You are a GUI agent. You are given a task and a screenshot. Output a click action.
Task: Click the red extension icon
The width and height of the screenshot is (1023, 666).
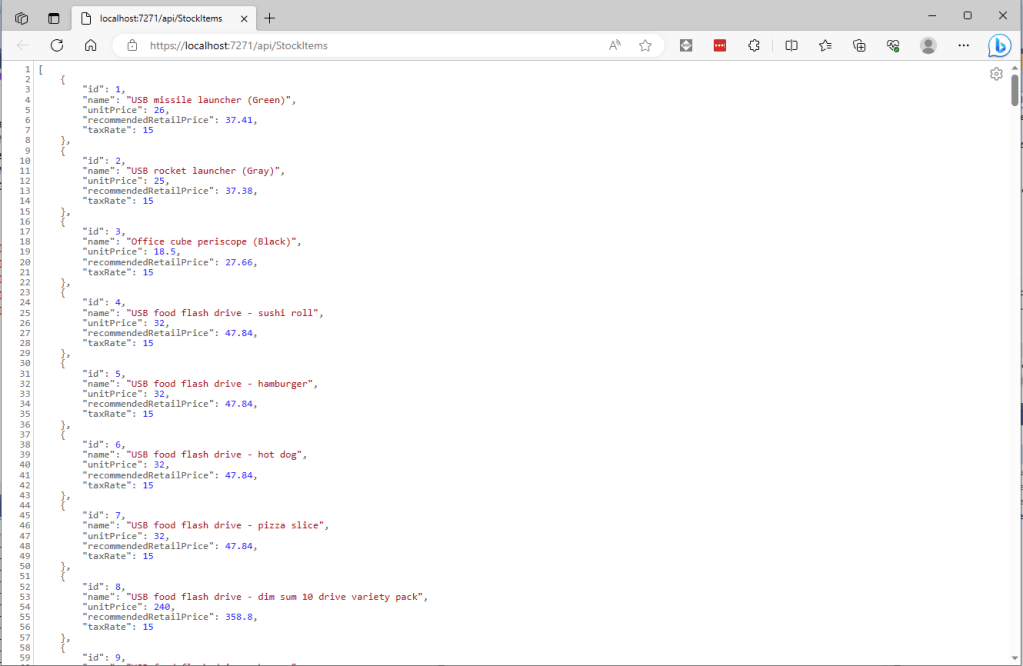(x=720, y=45)
